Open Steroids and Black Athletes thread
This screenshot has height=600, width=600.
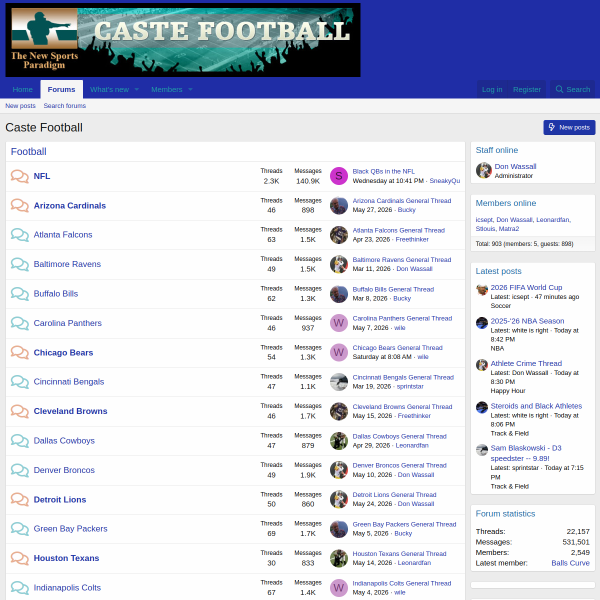click(x=536, y=406)
